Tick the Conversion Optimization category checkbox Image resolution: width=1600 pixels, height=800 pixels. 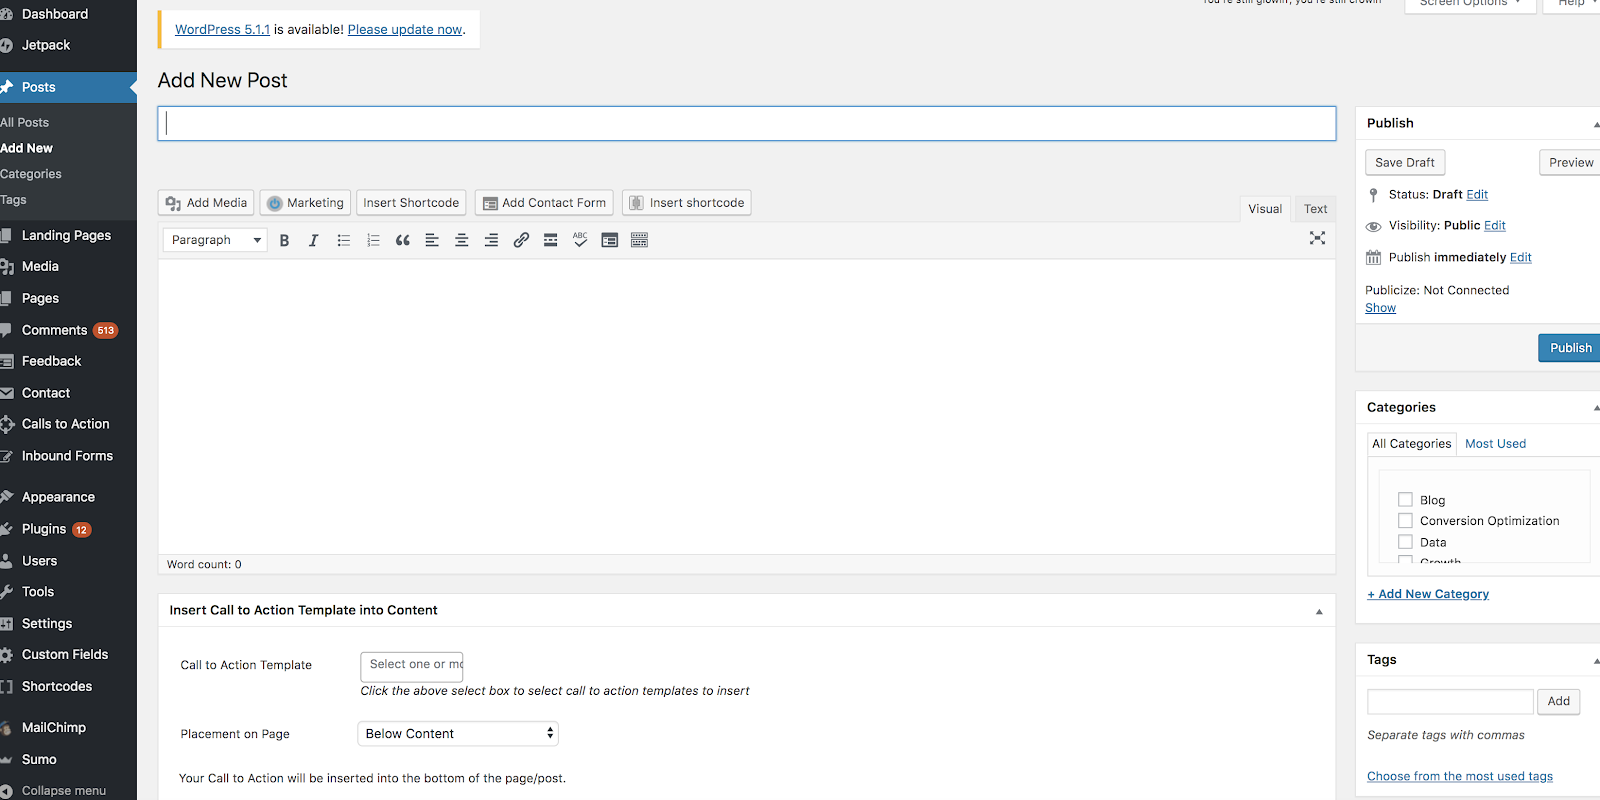coord(1405,521)
